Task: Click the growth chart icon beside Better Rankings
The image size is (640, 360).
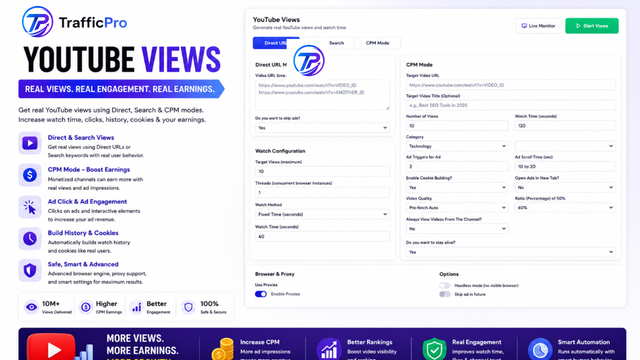Action: tap(329, 349)
